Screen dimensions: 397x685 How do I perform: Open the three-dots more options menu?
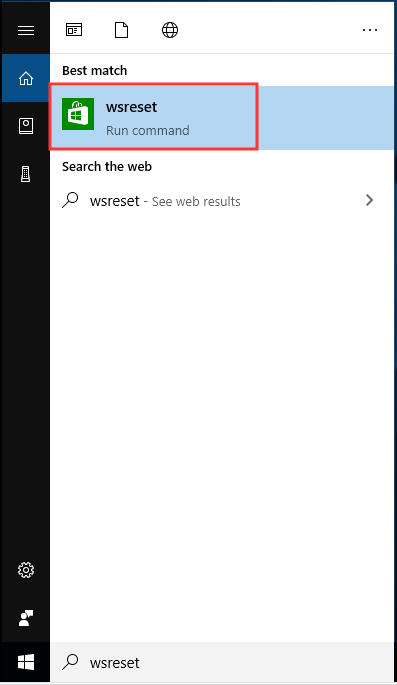point(370,30)
